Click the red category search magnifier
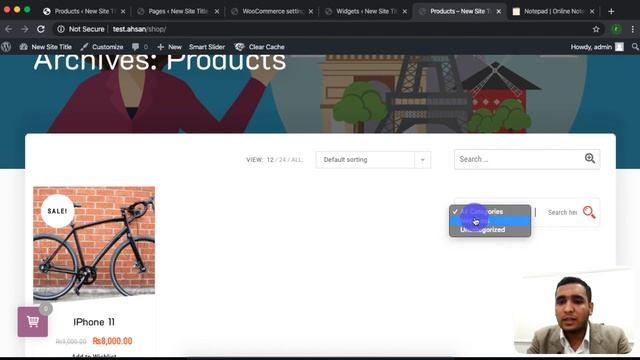This screenshot has width=640, height=360. (x=589, y=212)
